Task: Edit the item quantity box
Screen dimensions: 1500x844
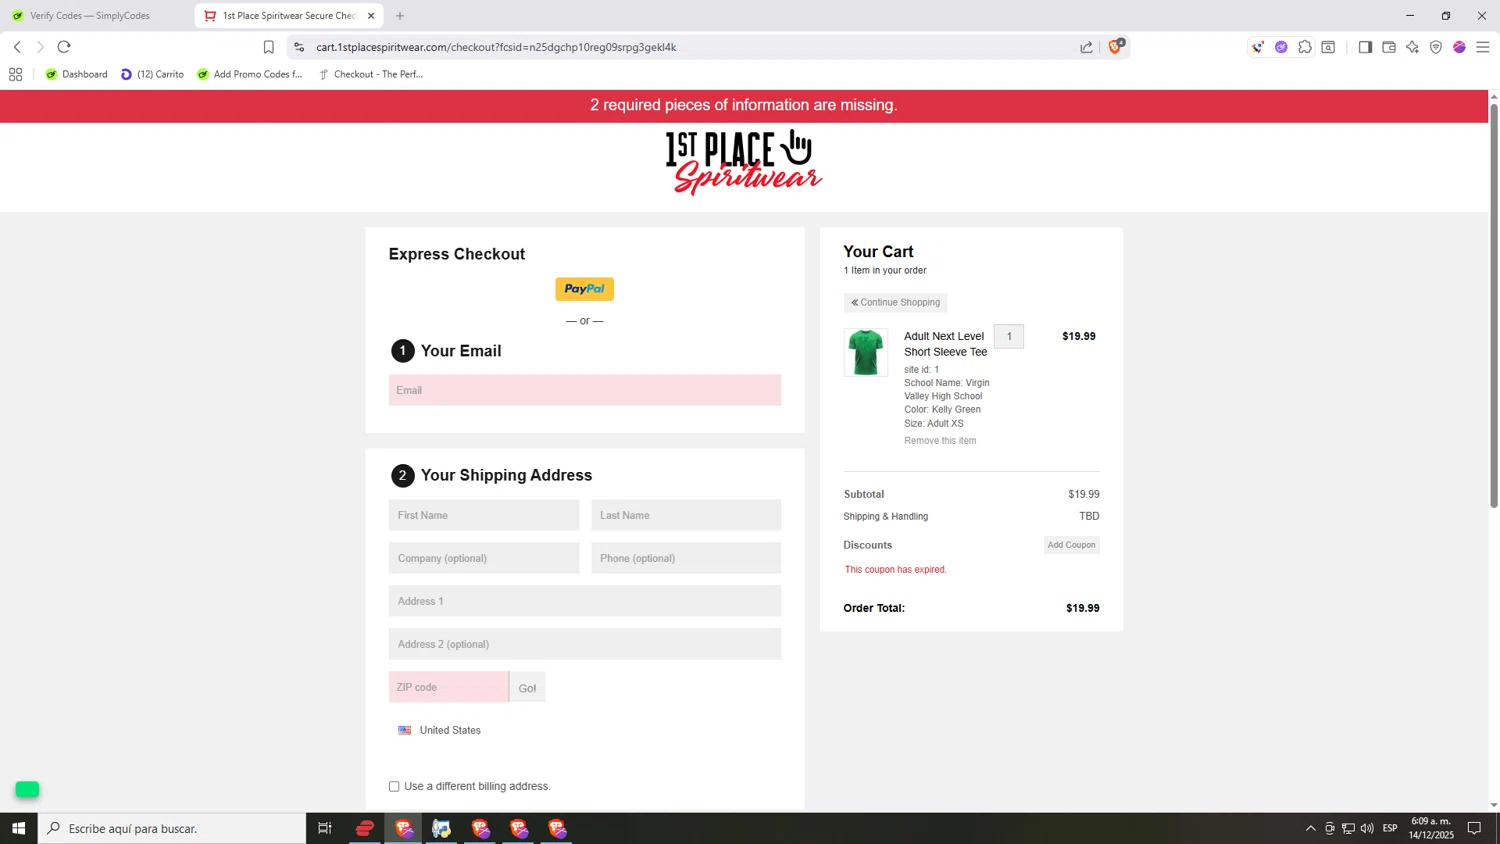Action: [1009, 336]
